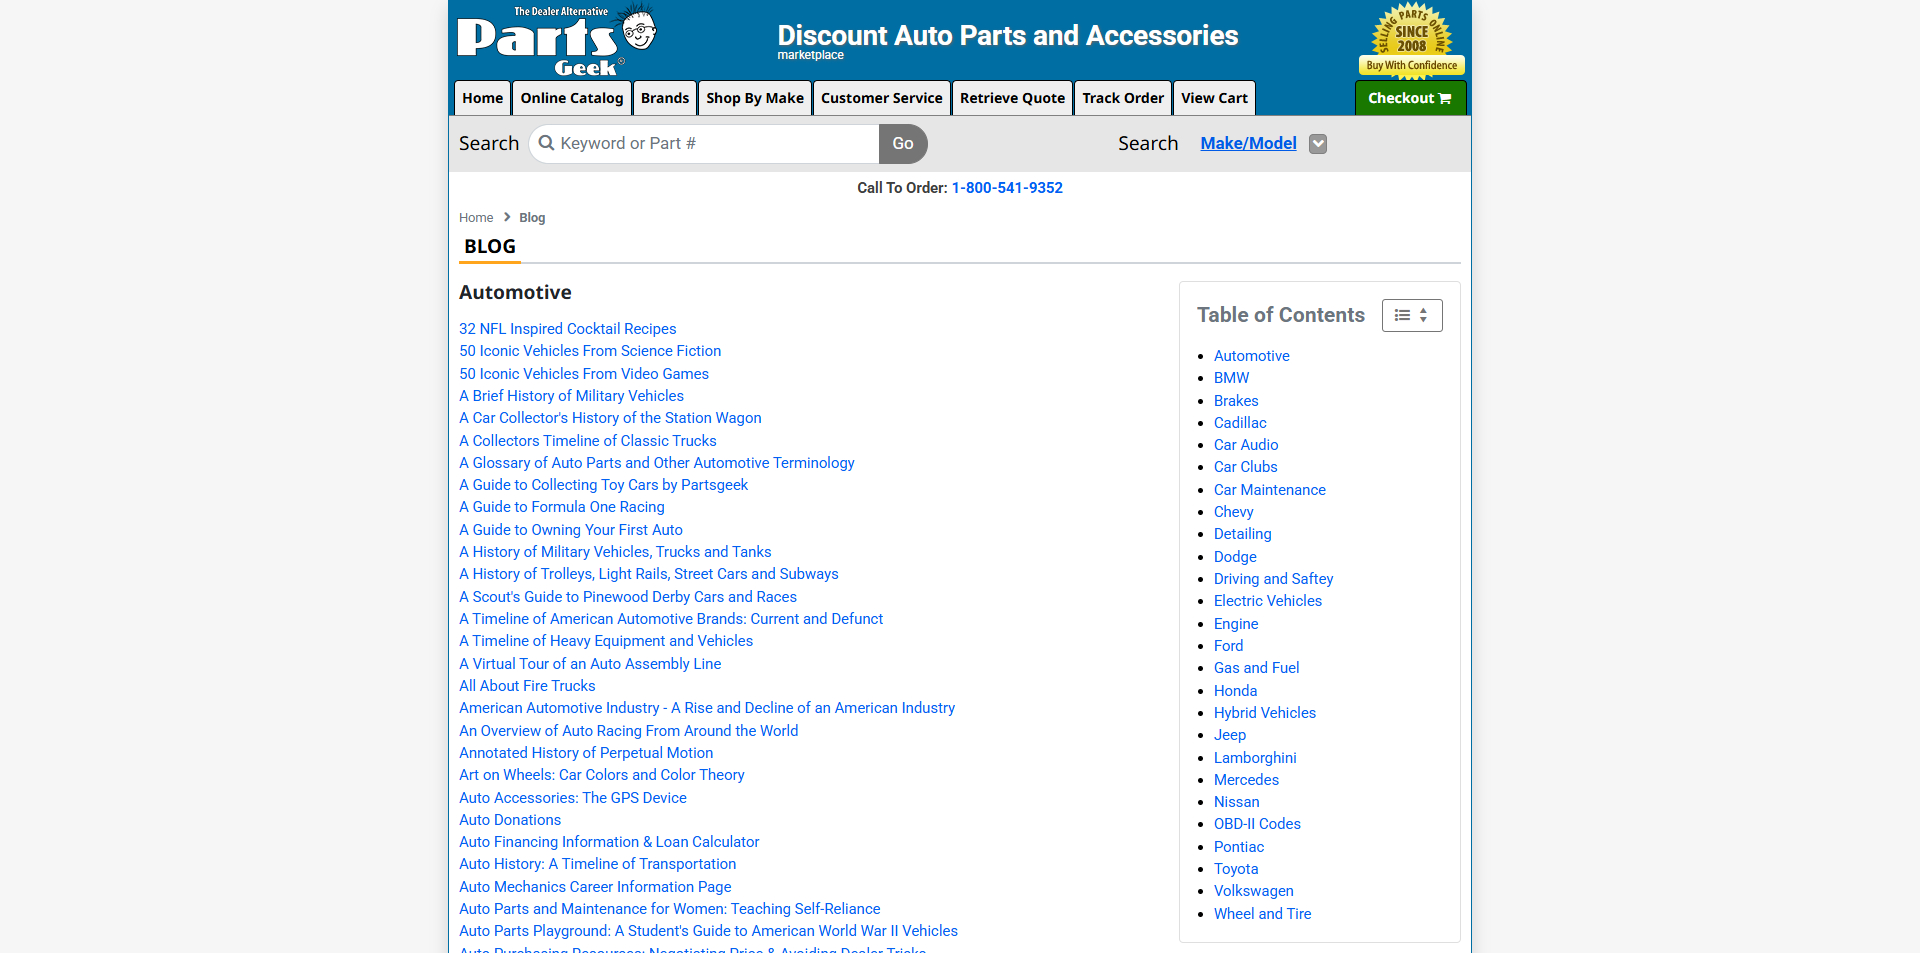This screenshot has height=953, width=1920.
Task: Jump to Lamborghini section
Action: pos(1255,758)
